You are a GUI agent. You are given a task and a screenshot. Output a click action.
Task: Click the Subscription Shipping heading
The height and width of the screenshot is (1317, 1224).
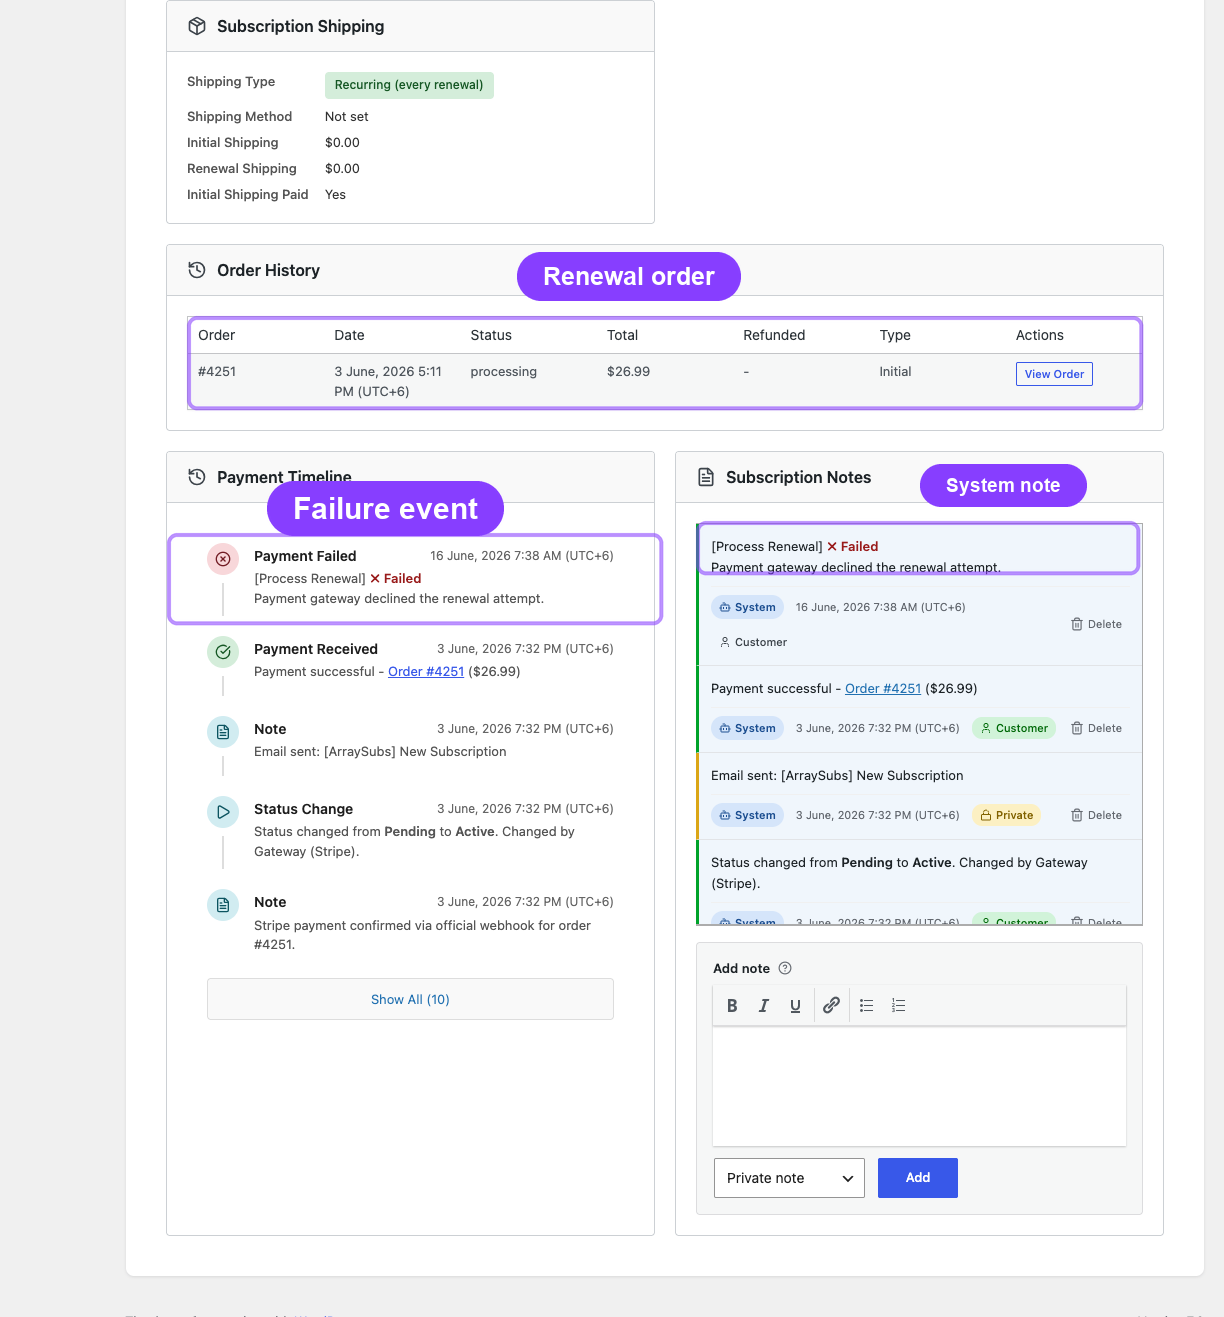point(300,26)
